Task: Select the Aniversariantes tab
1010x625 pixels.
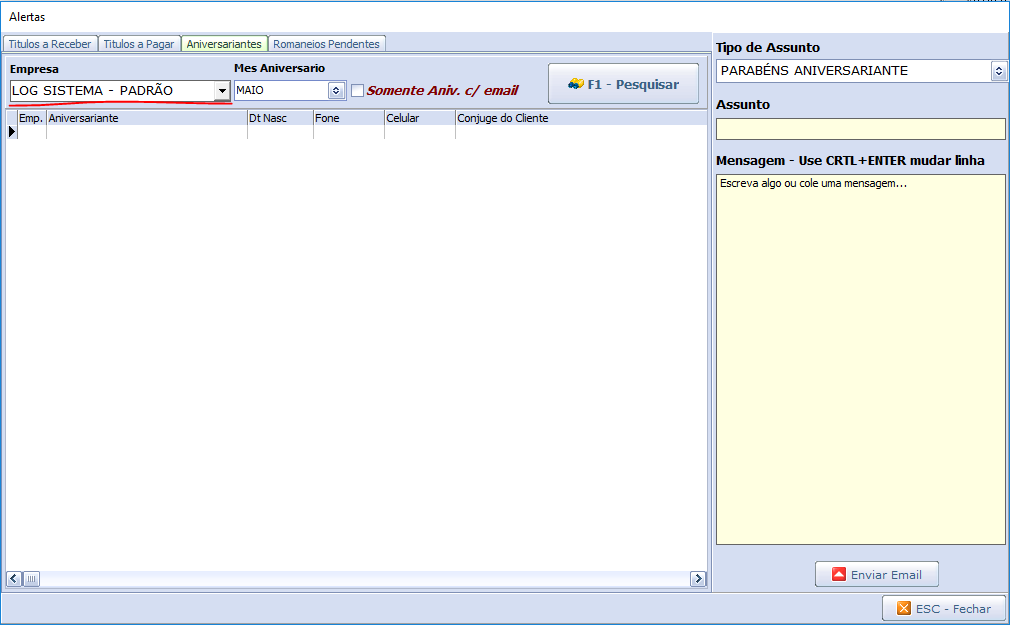Action: point(224,44)
